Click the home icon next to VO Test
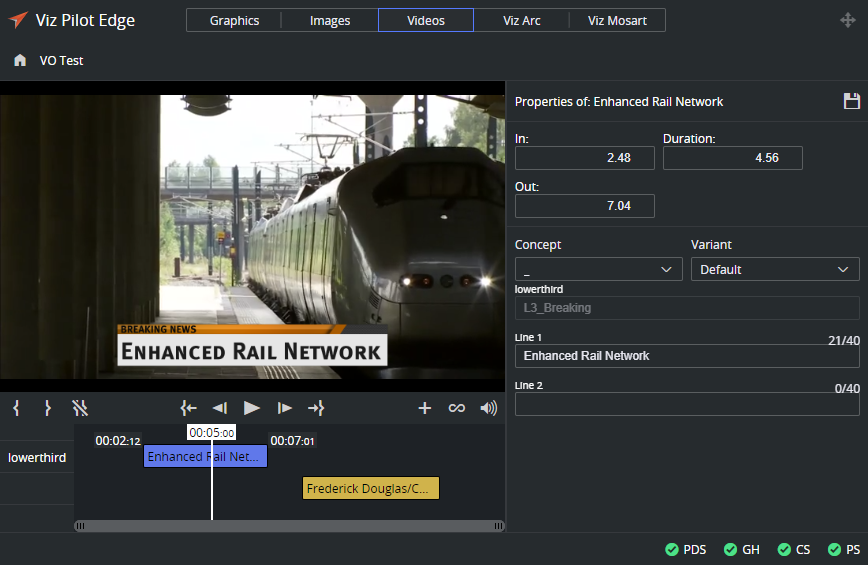Image resolution: width=868 pixels, height=565 pixels. click(20, 61)
